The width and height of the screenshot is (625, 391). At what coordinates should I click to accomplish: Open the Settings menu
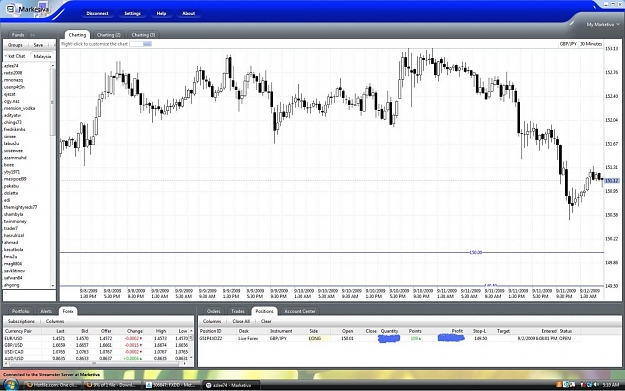[x=132, y=13]
